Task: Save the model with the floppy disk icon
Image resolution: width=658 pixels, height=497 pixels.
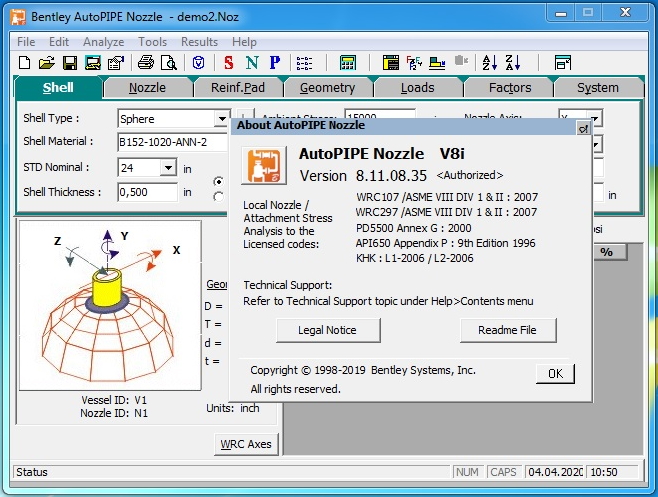Action: 70,63
